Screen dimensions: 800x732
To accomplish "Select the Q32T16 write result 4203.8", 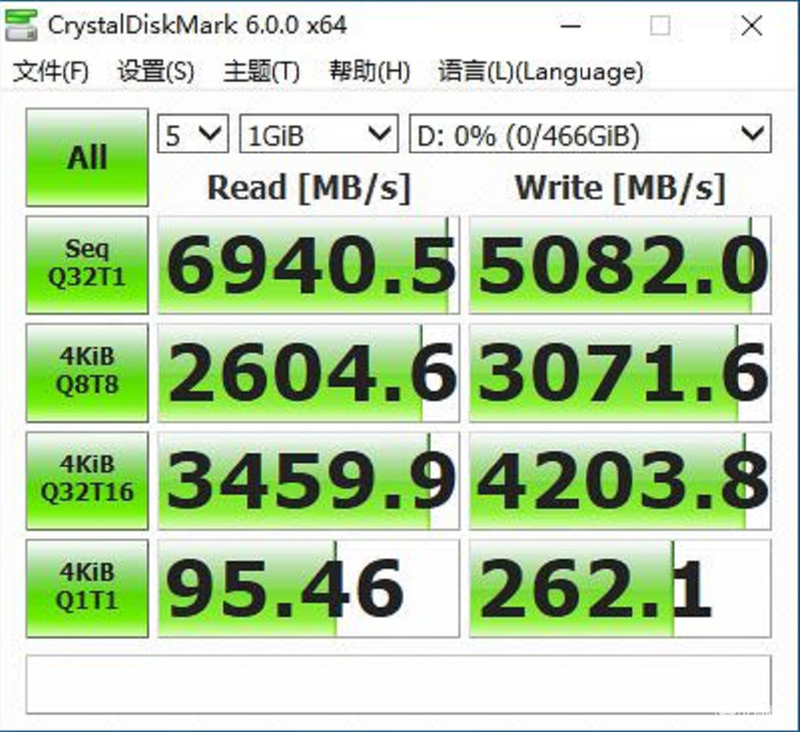I will (620, 481).
